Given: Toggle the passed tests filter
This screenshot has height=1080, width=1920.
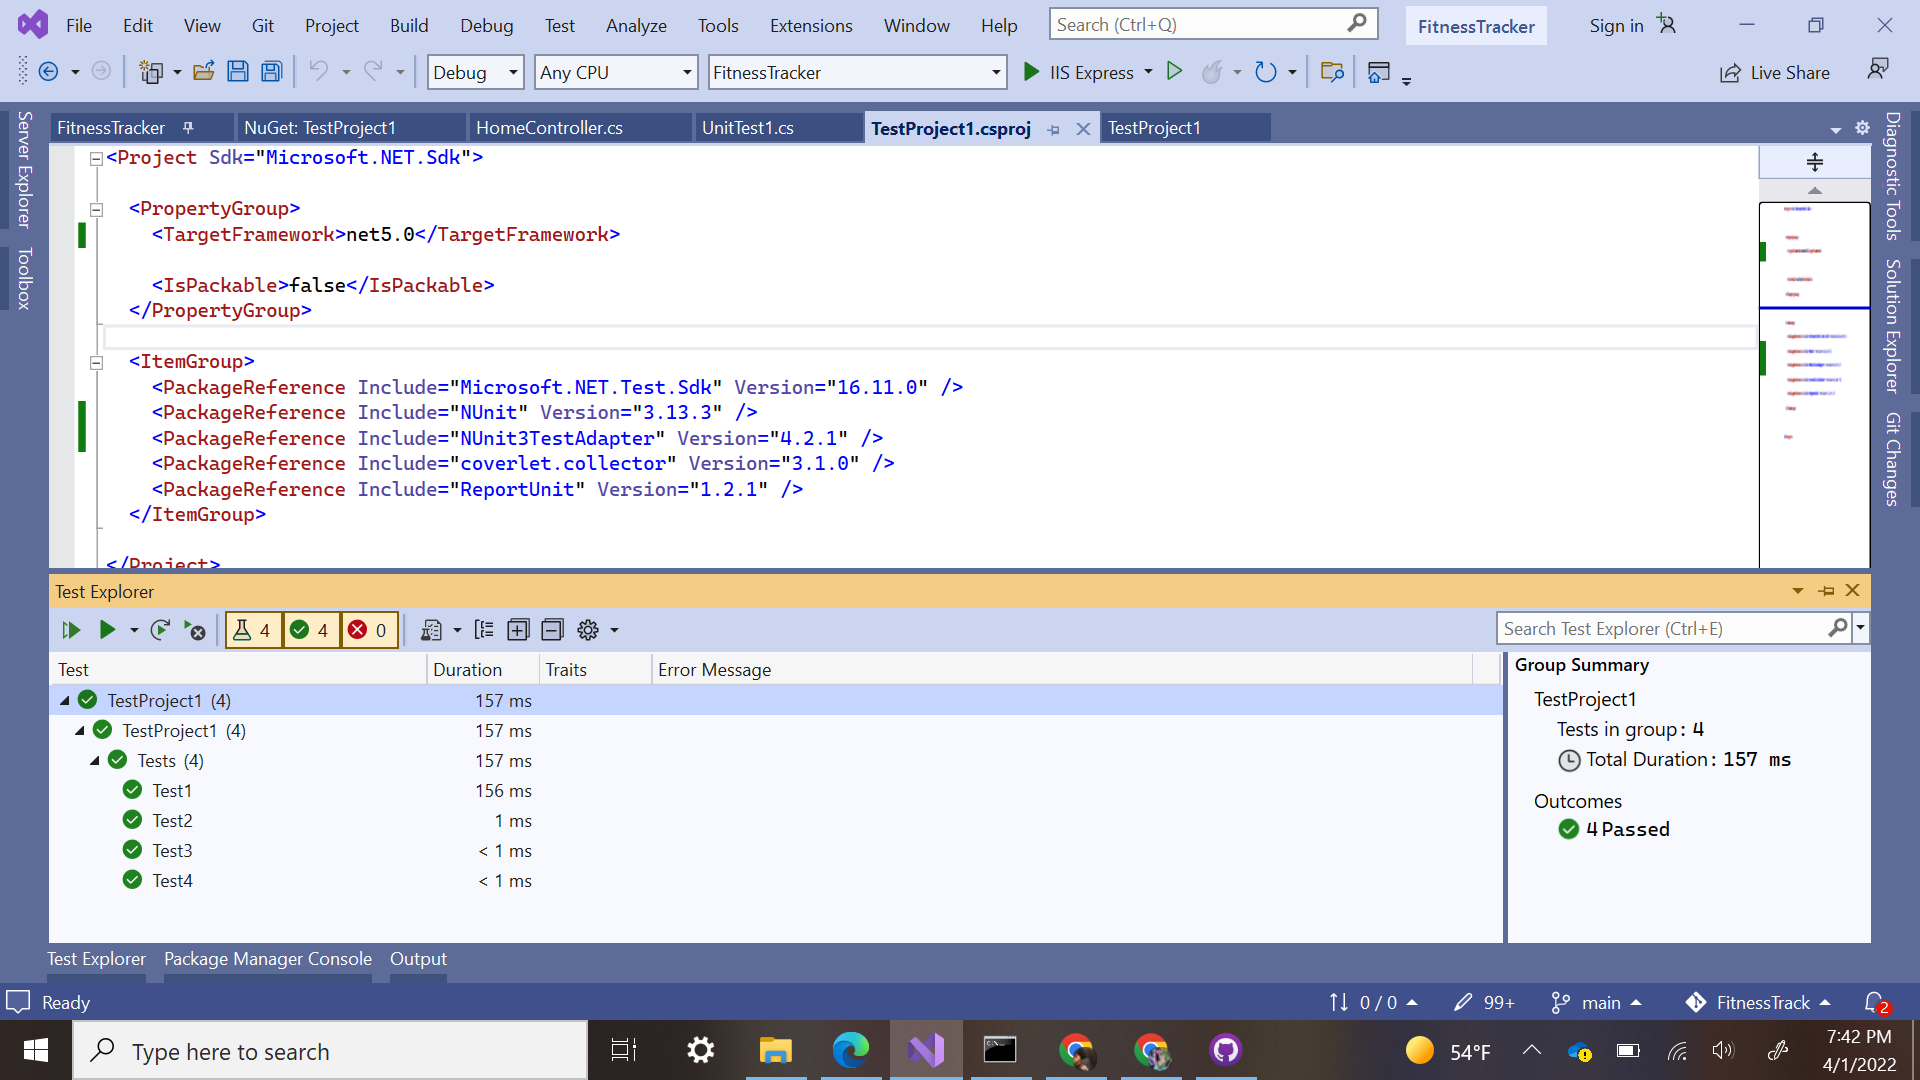Looking at the screenshot, I should (x=311, y=630).
